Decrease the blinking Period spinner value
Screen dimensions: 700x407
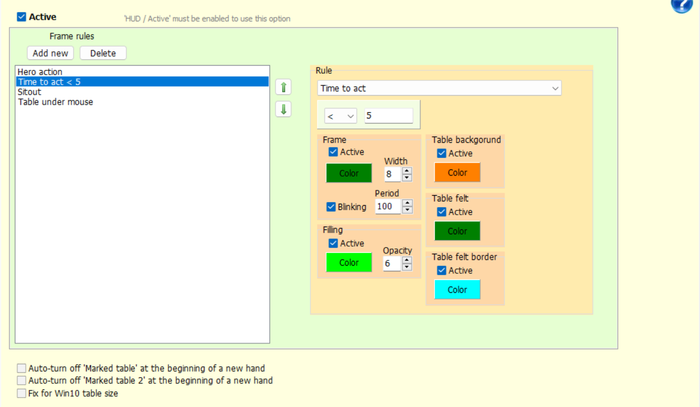pos(407,210)
